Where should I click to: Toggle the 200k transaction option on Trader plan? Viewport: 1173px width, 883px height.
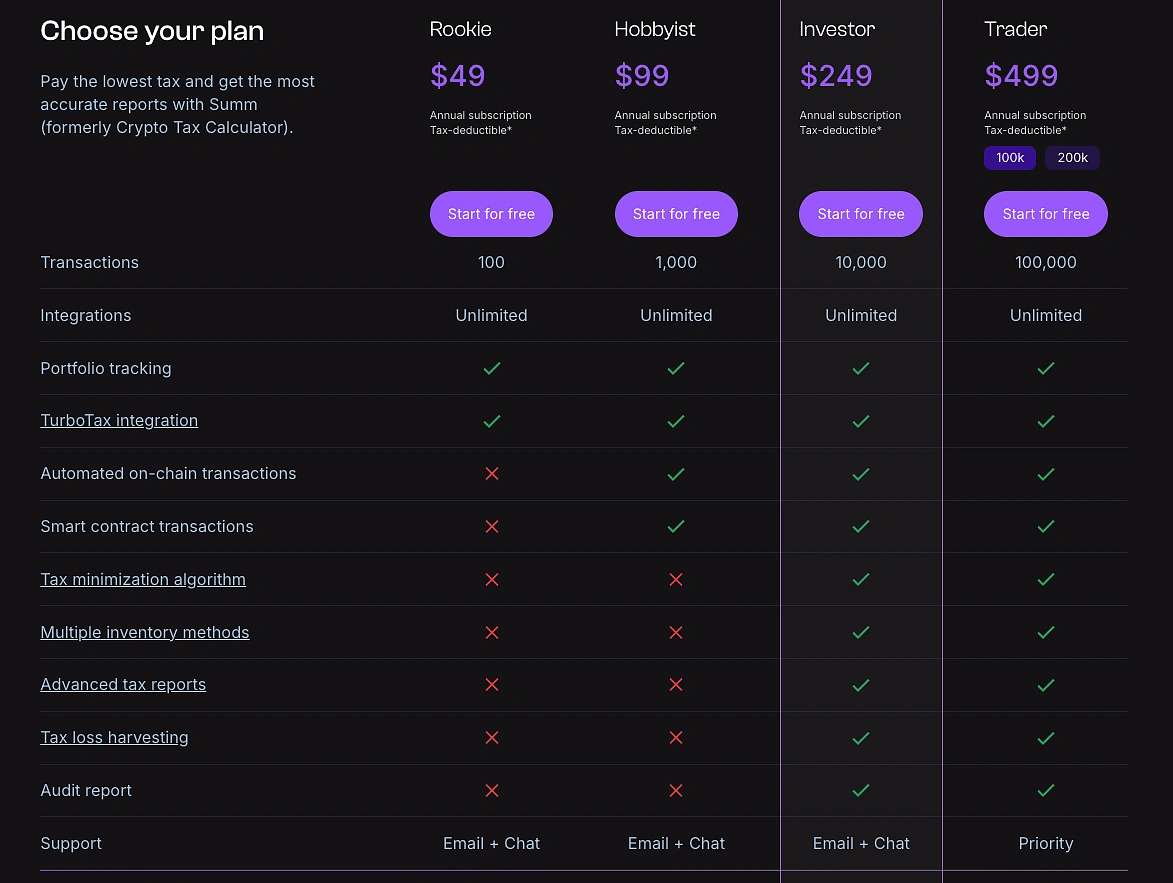point(1072,157)
